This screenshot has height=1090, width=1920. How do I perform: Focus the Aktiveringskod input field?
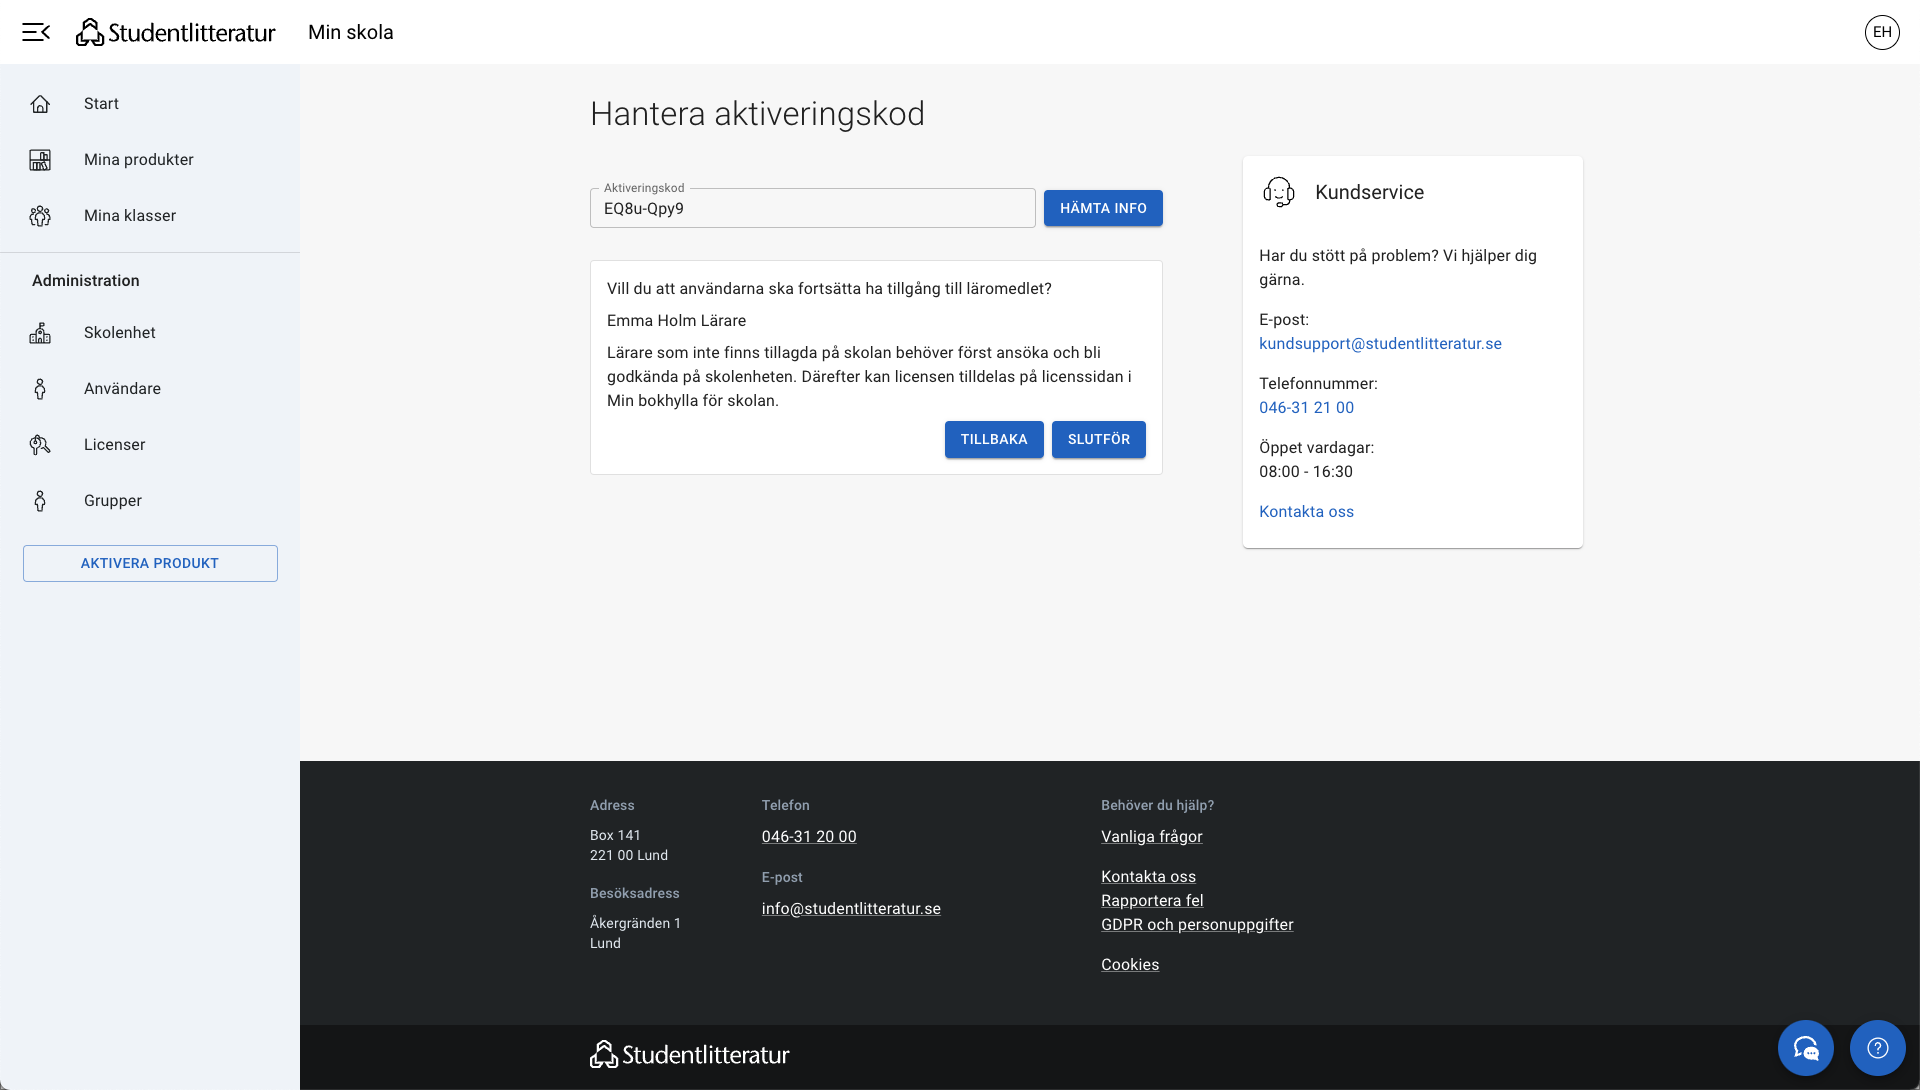[x=812, y=209]
